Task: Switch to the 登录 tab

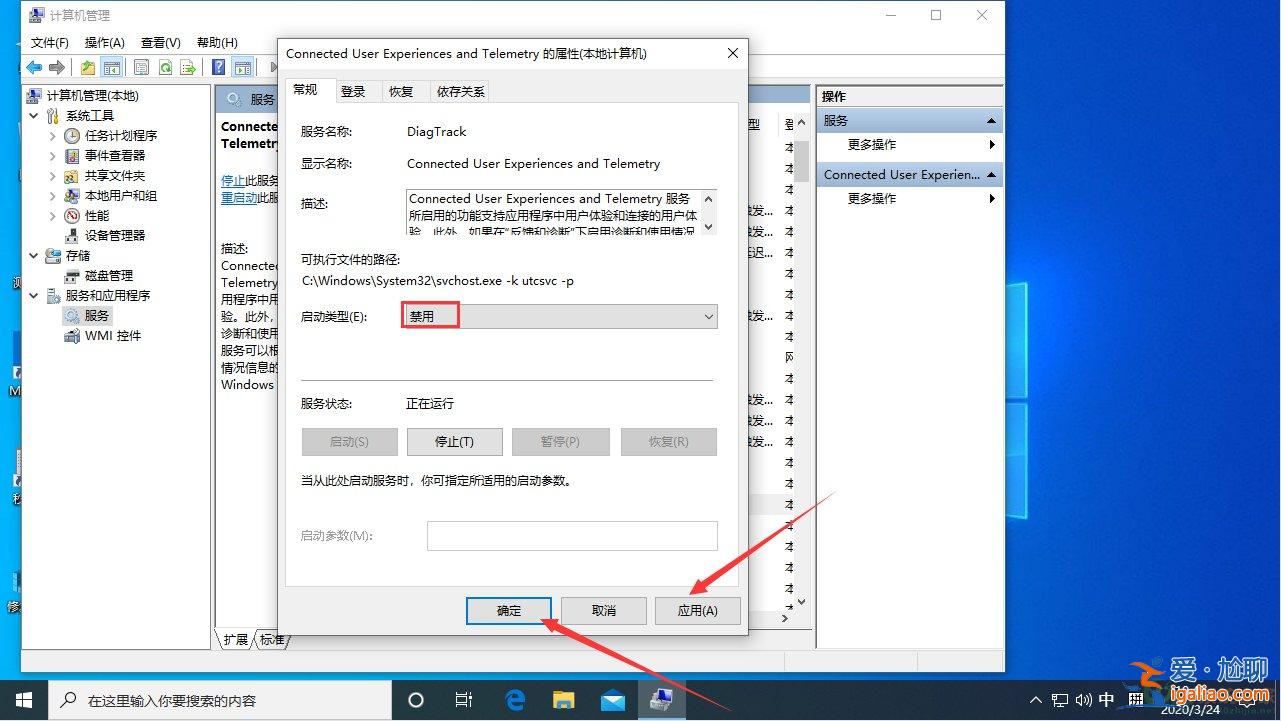Action: pos(353,91)
